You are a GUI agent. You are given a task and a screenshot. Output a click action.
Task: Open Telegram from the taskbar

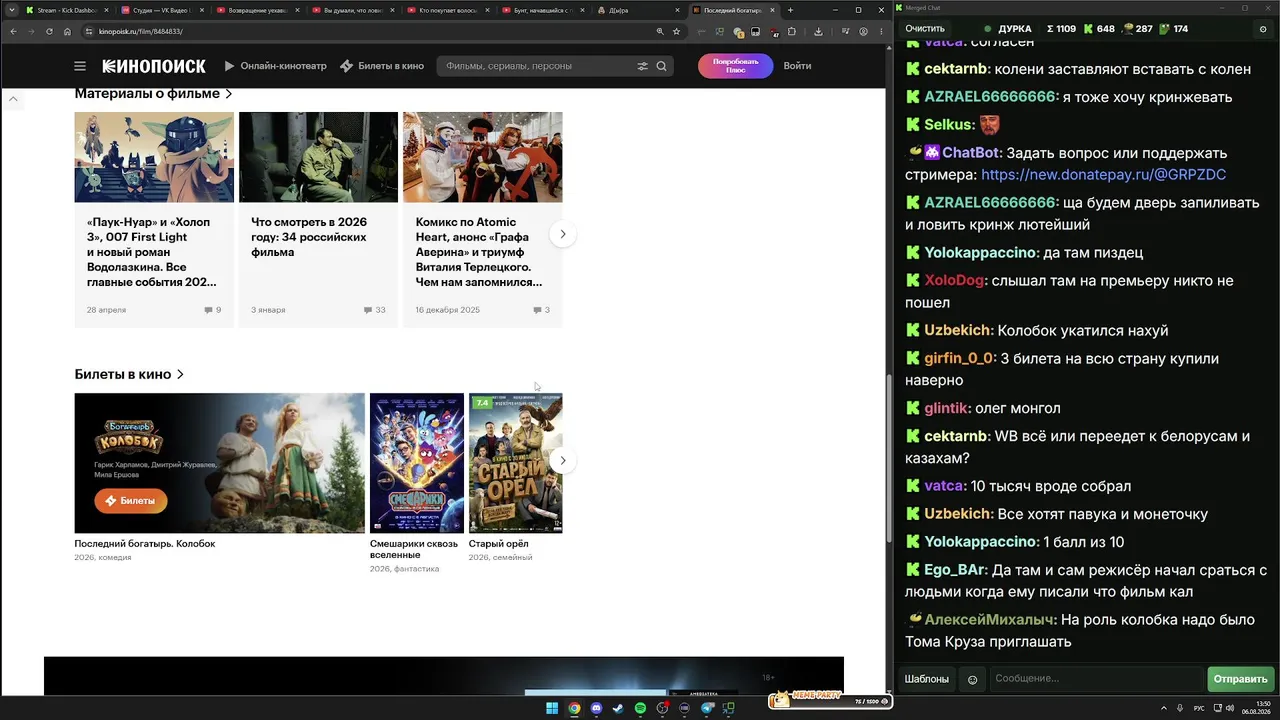[x=707, y=709]
